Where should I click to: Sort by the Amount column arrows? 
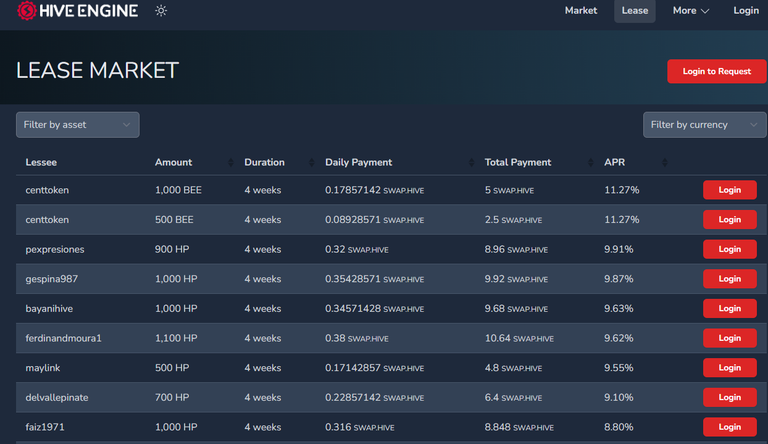point(231,163)
